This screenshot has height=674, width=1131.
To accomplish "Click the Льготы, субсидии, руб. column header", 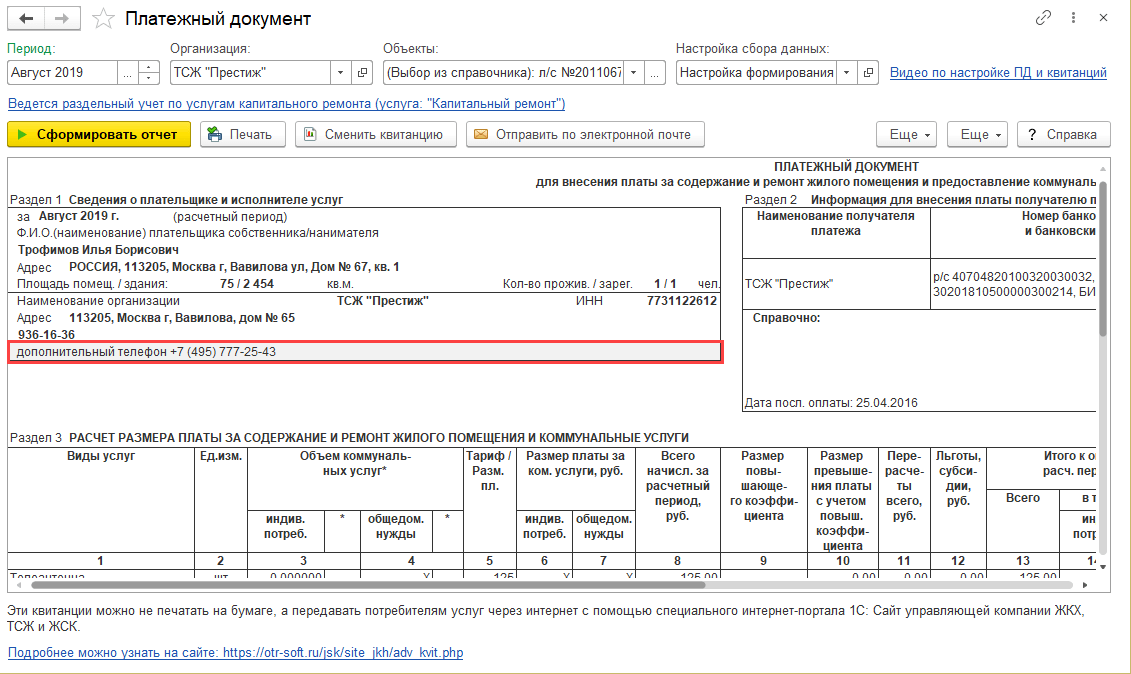I will click(x=958, y=500).
